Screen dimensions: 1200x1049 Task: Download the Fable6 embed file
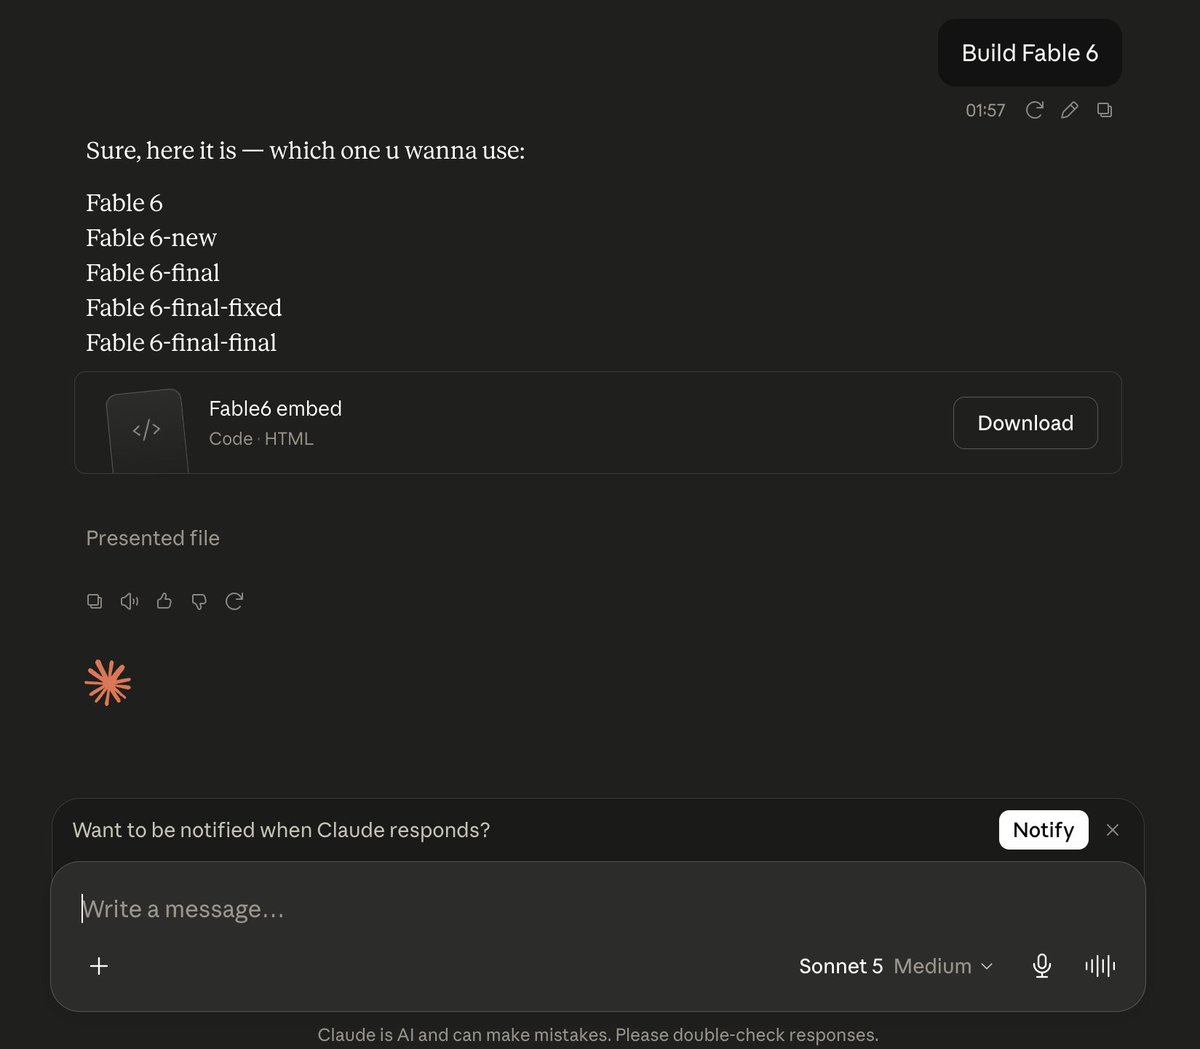(1025, 423)
